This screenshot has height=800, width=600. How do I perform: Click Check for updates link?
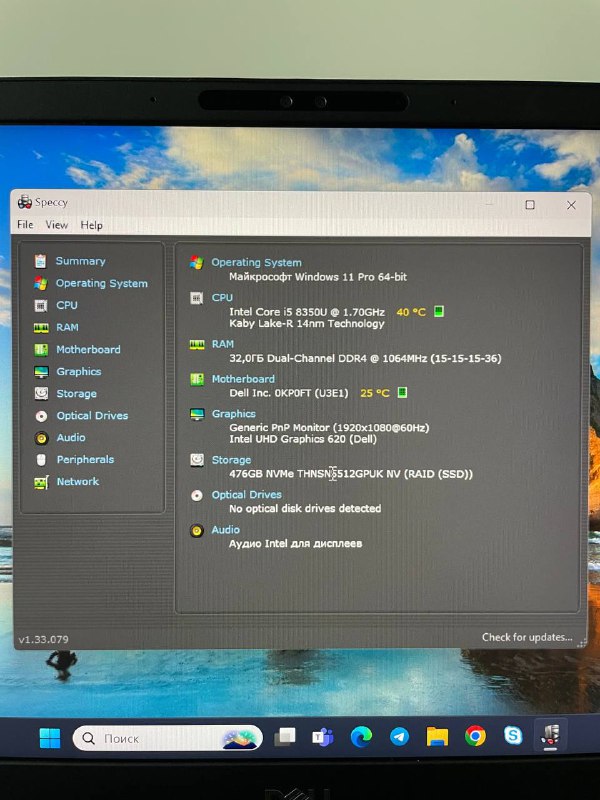(x=527, y=637)
